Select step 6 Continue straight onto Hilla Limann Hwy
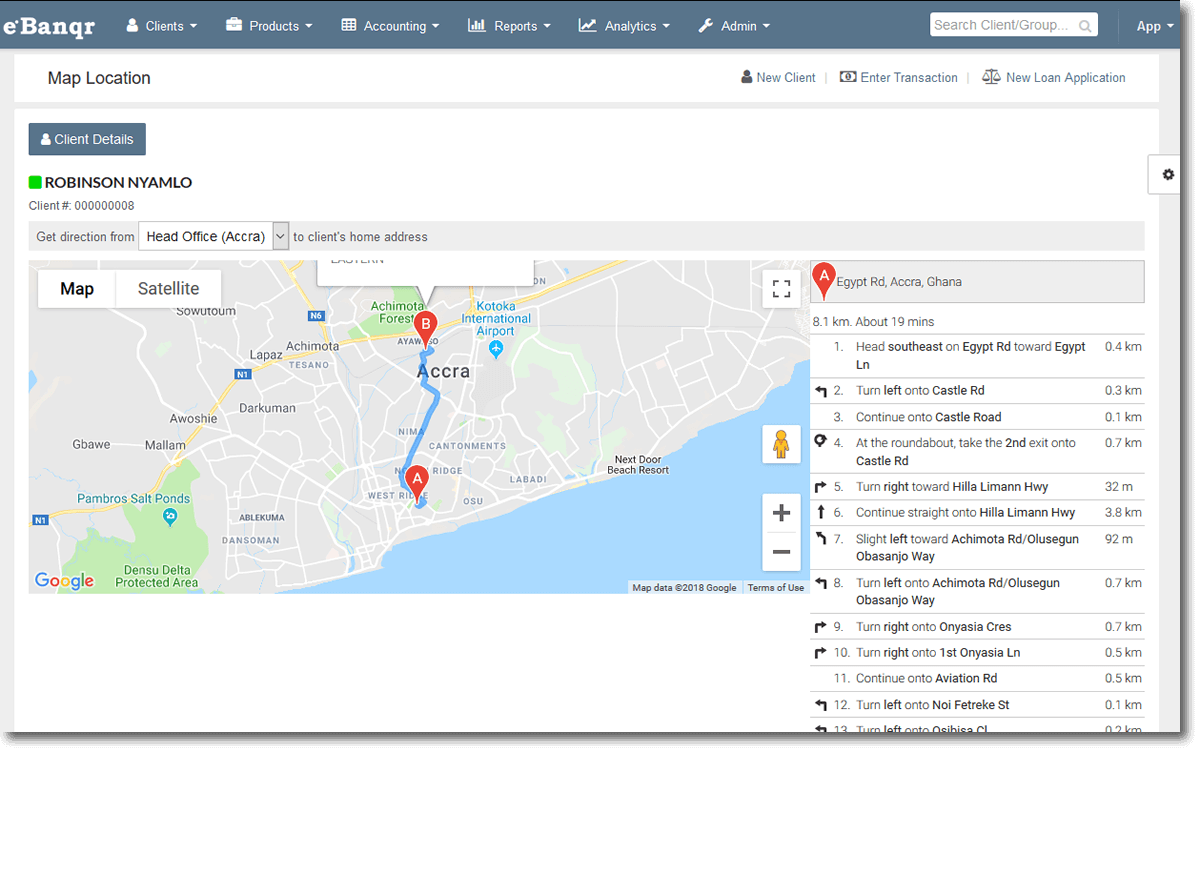 coord(977,513)
